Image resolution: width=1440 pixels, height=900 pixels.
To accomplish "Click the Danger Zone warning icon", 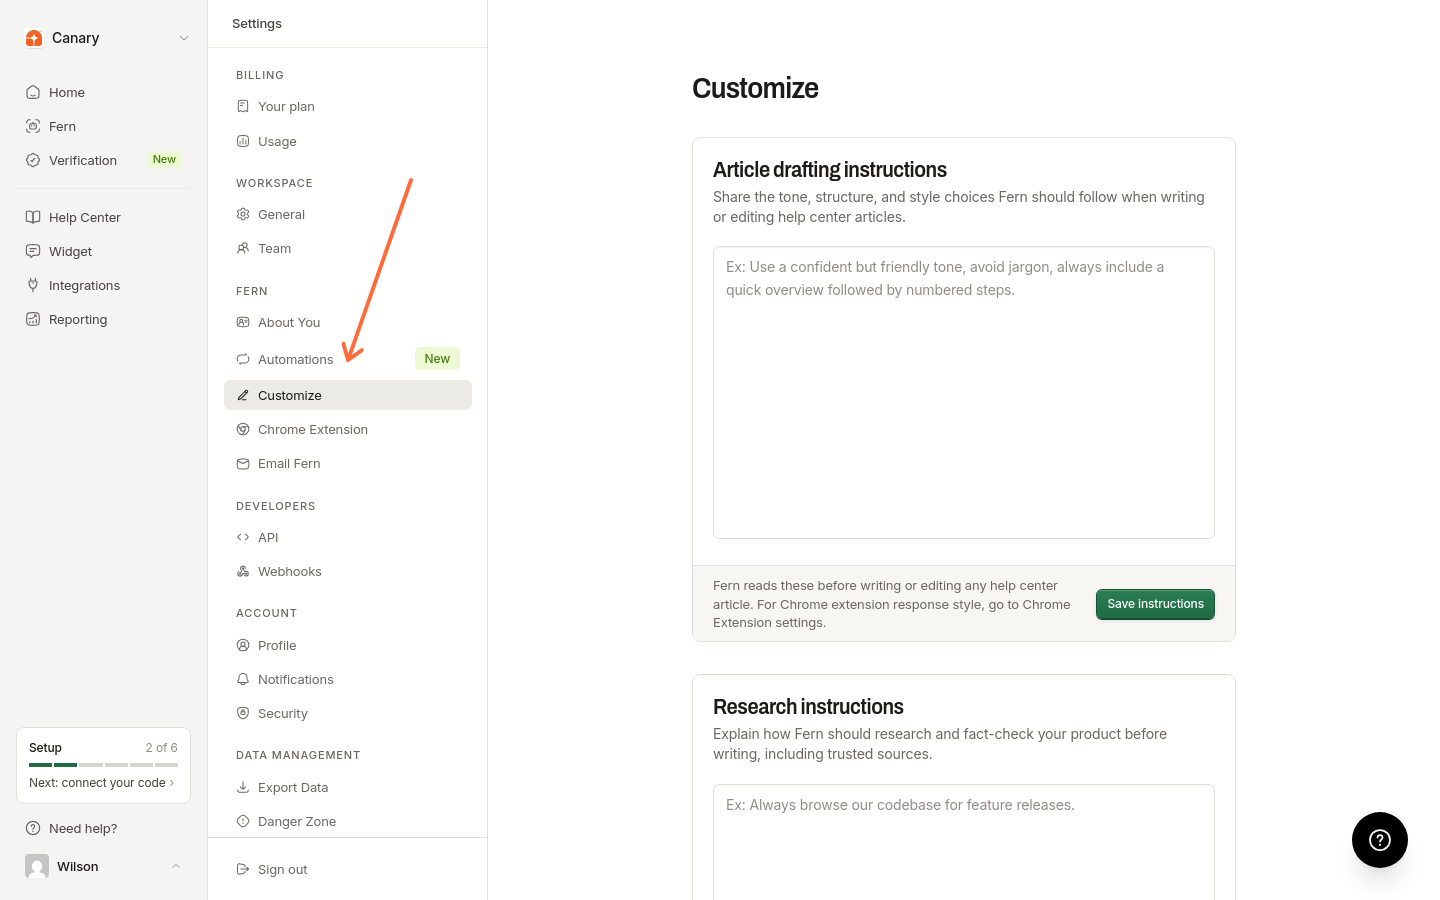I will 243,821.
